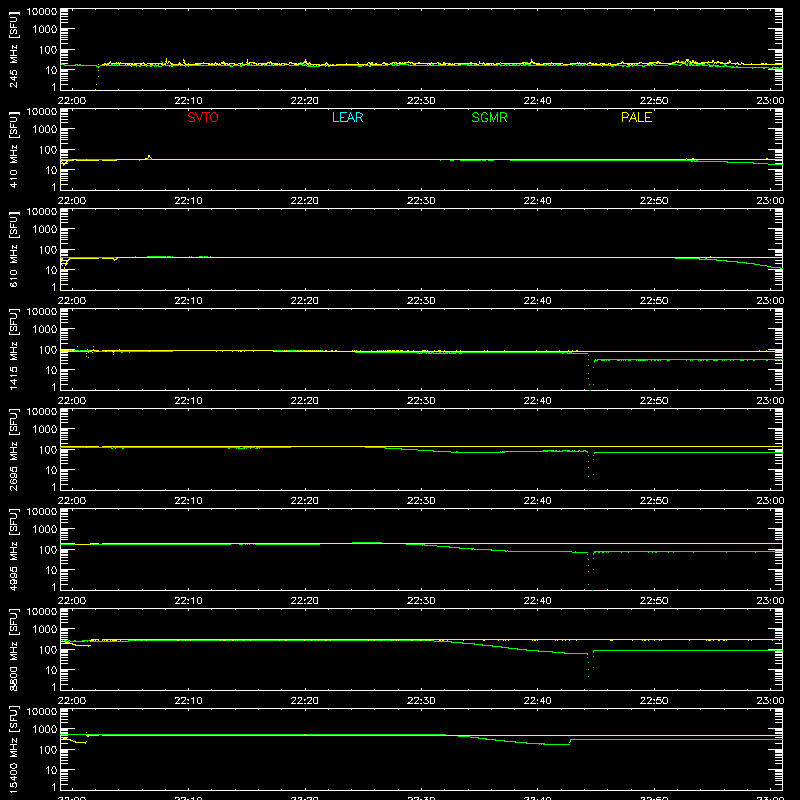Select the 410 MHz [SFU] axis title

click(x=13, y=149)
